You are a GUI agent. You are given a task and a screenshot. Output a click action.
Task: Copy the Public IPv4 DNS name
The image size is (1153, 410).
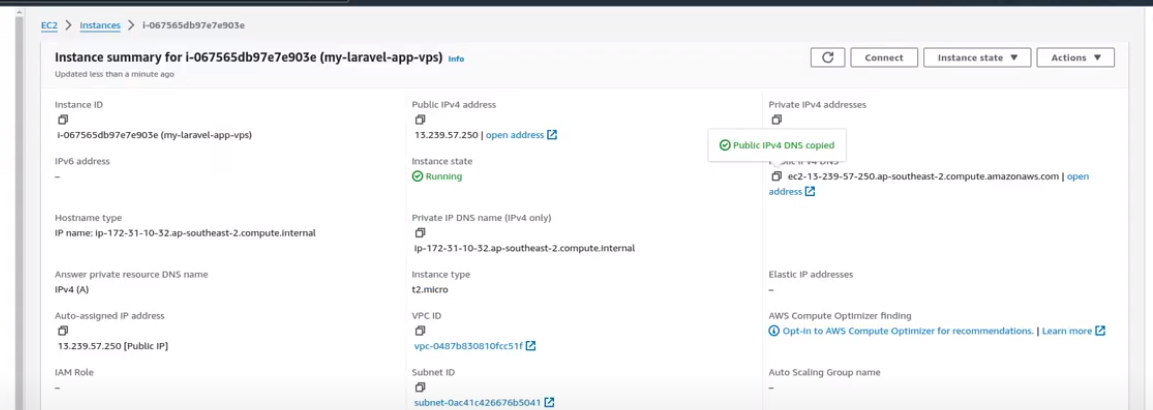pos(777,176)
